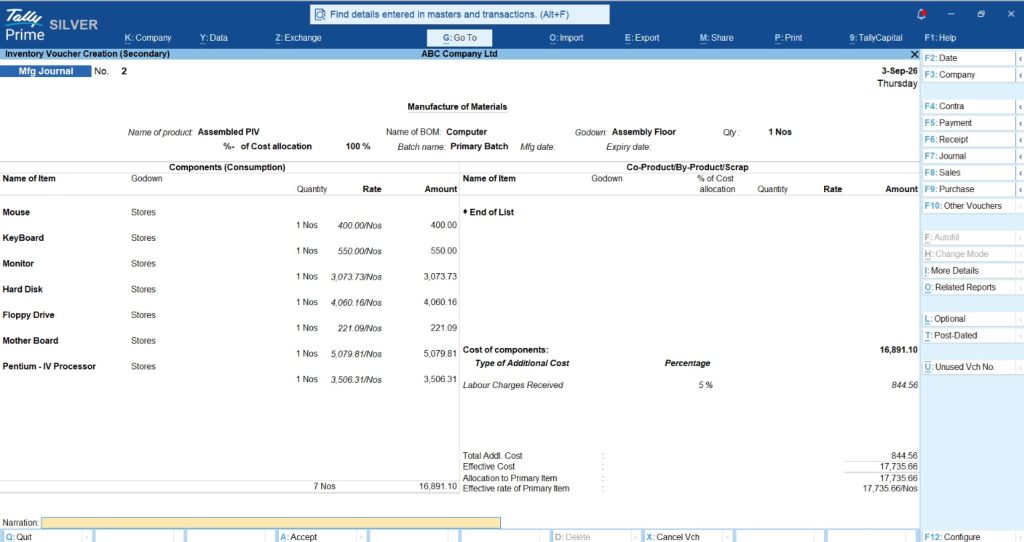Screen dimensions: 1024x542
Task: Switch to F4 Contra voucher
Action: coord(968,106)
